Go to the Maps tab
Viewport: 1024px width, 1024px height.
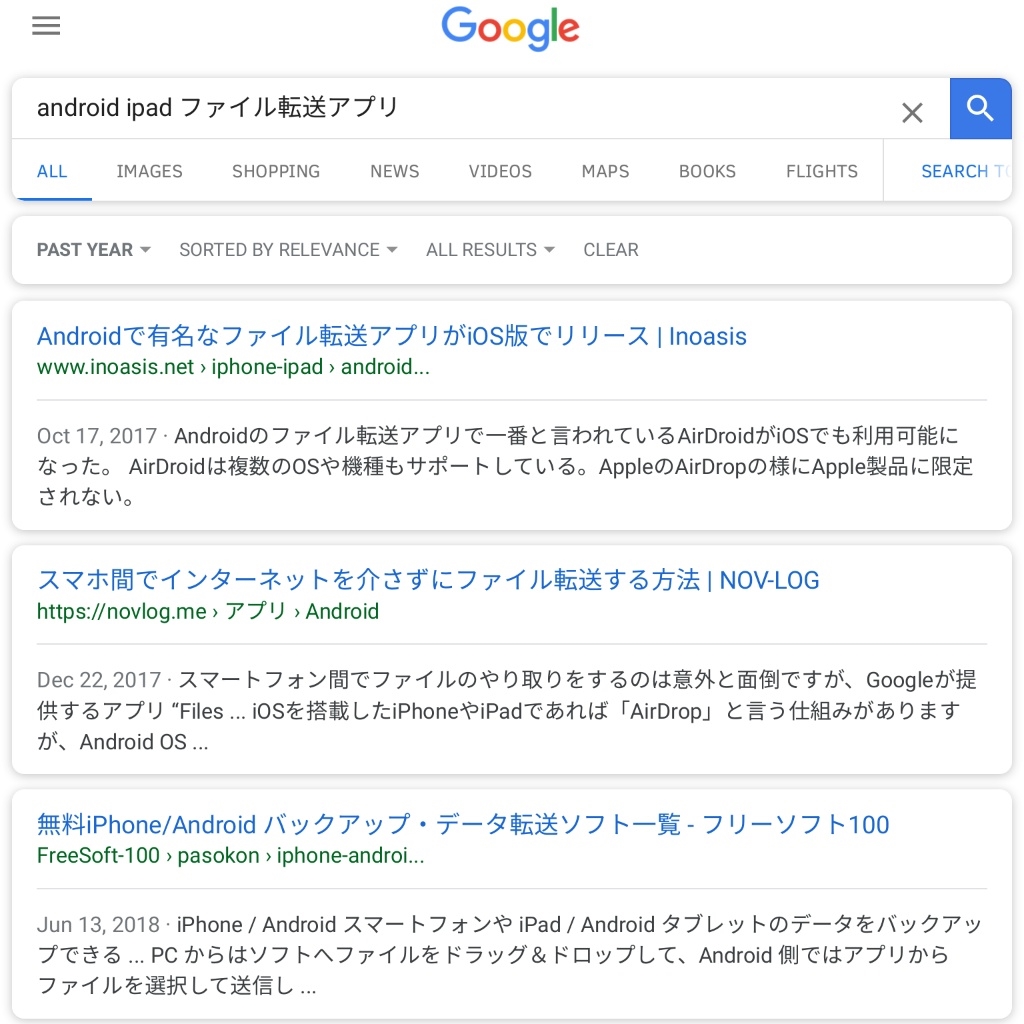(x=605, y=171)
